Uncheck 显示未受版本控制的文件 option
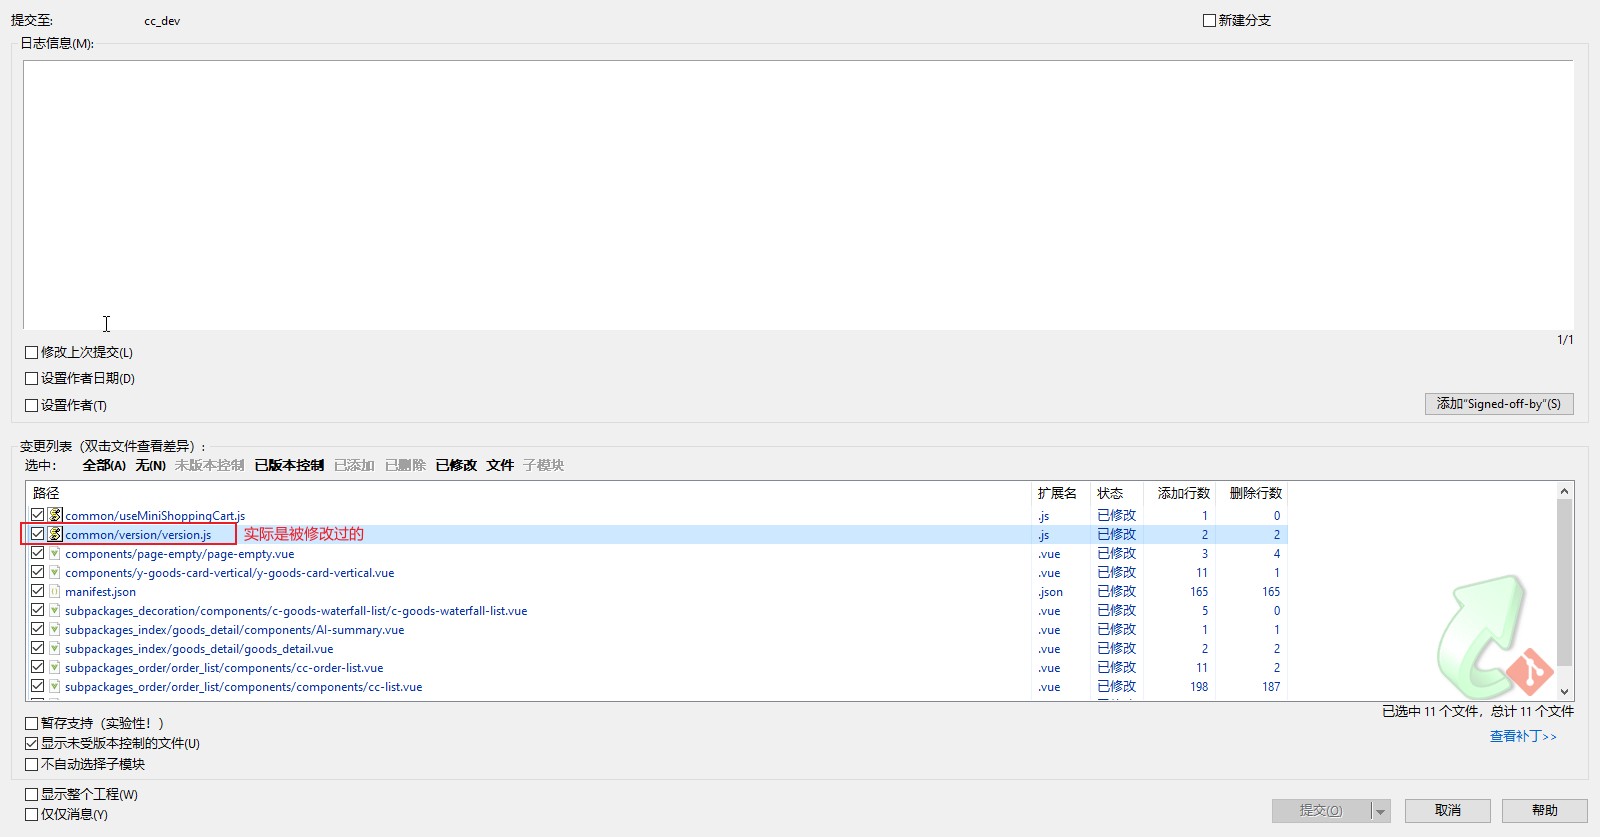Viewport: 1600px width, 837px height. pyautogui.click(x=32, y=744)
